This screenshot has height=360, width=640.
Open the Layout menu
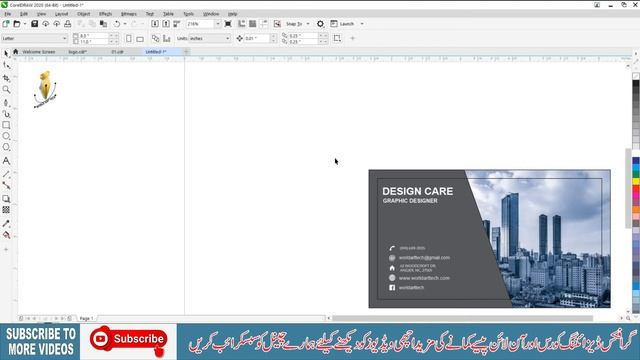point(62,14)
